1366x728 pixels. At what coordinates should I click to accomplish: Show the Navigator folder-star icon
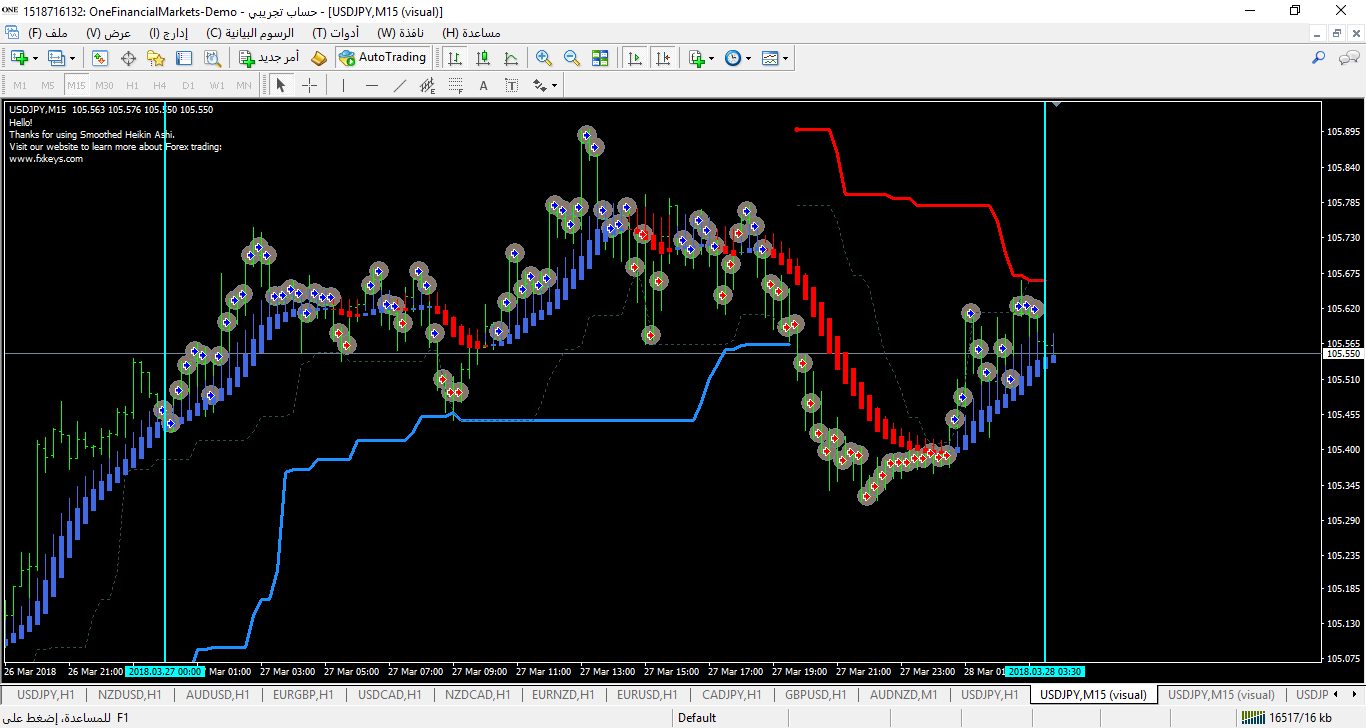157,58
